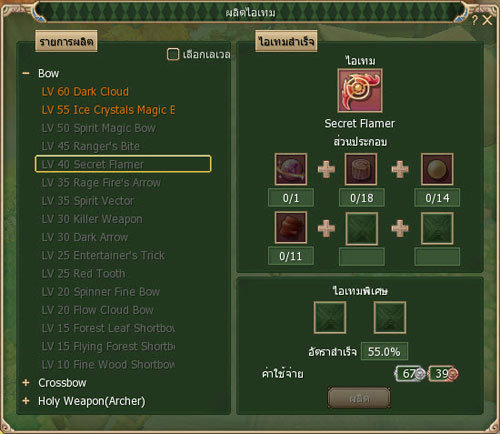
Task: Open the finished item tab
Action: 286,41
